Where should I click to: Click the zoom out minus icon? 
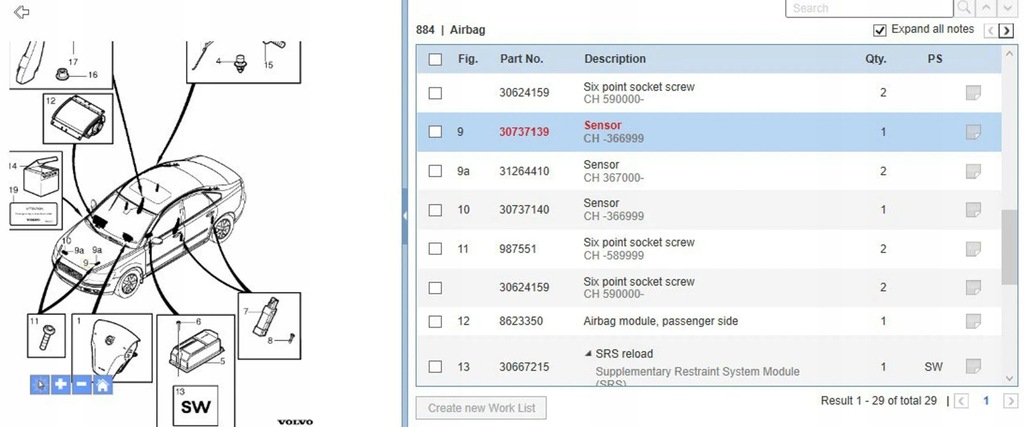[x=81, y=384]
